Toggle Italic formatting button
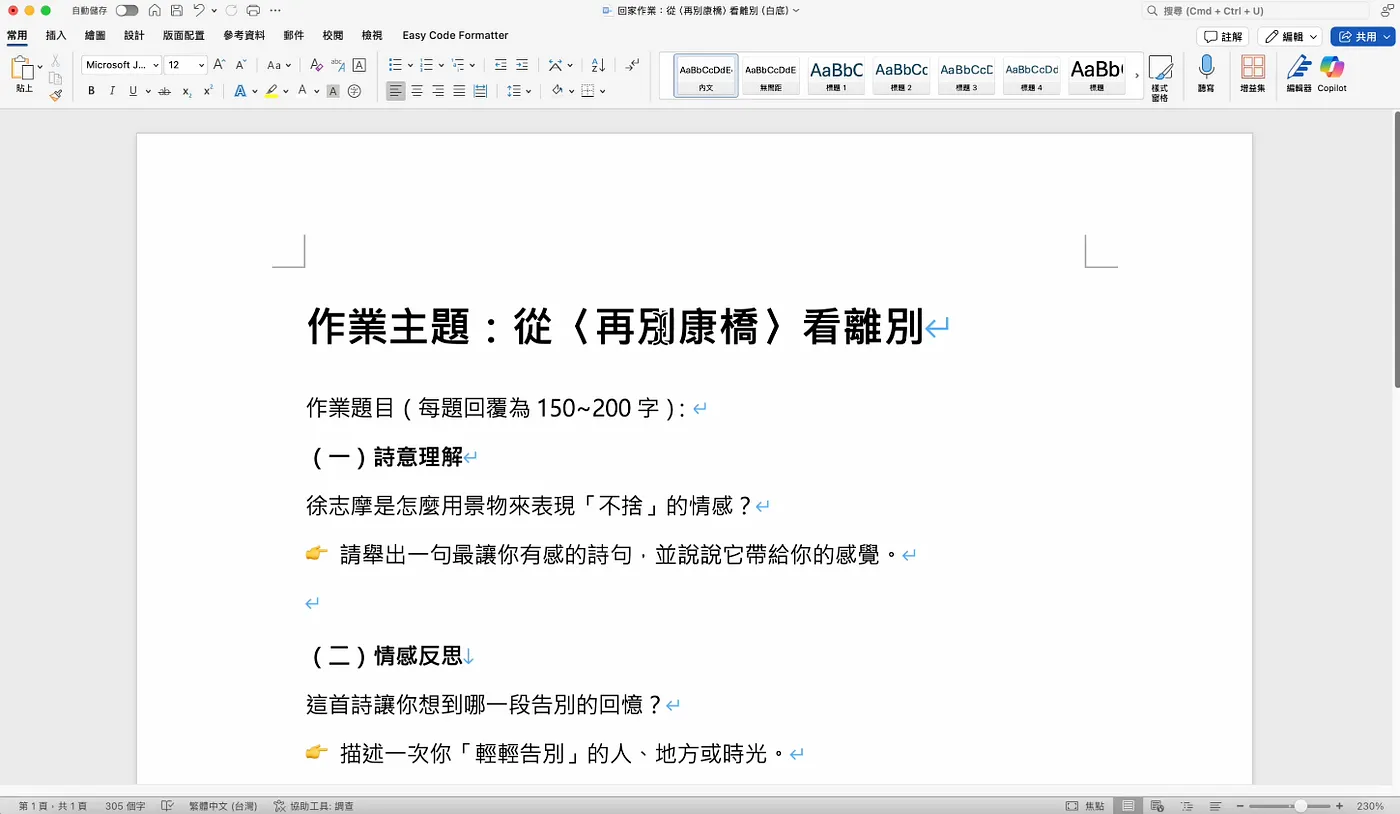1400x814 pixels. tap(112, 91)
